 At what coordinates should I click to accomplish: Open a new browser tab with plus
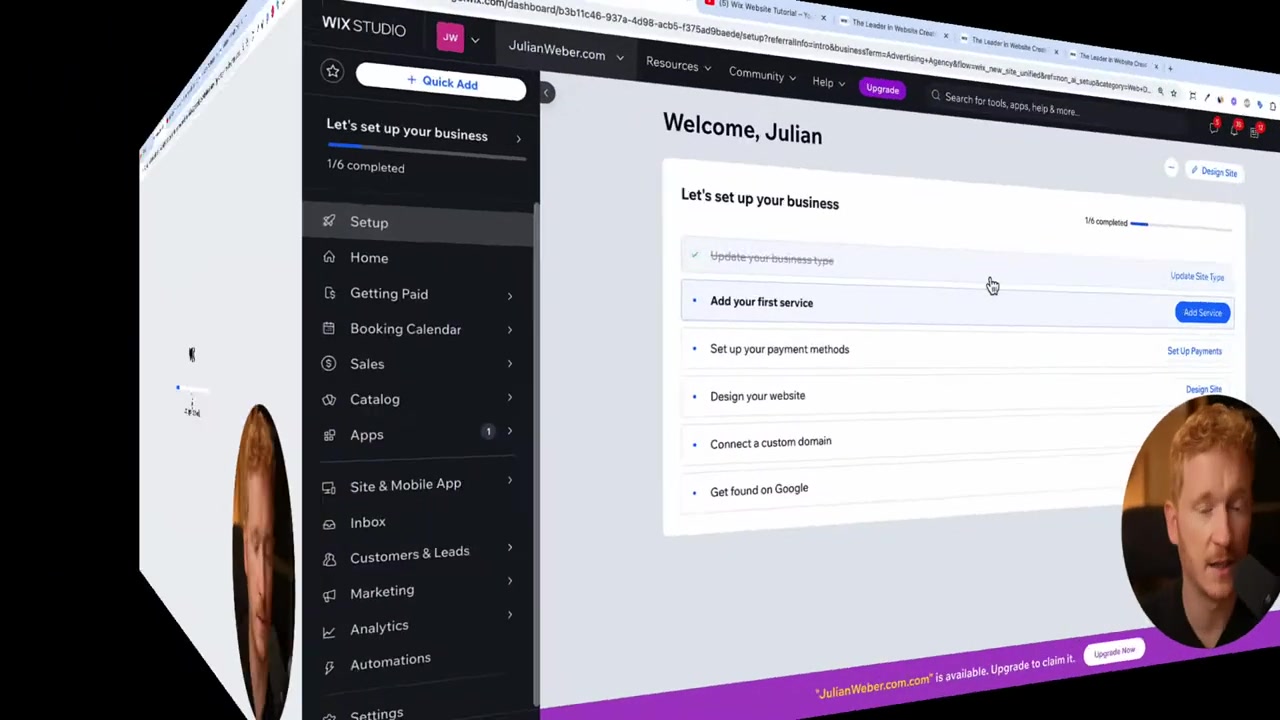click(1171, 68)
